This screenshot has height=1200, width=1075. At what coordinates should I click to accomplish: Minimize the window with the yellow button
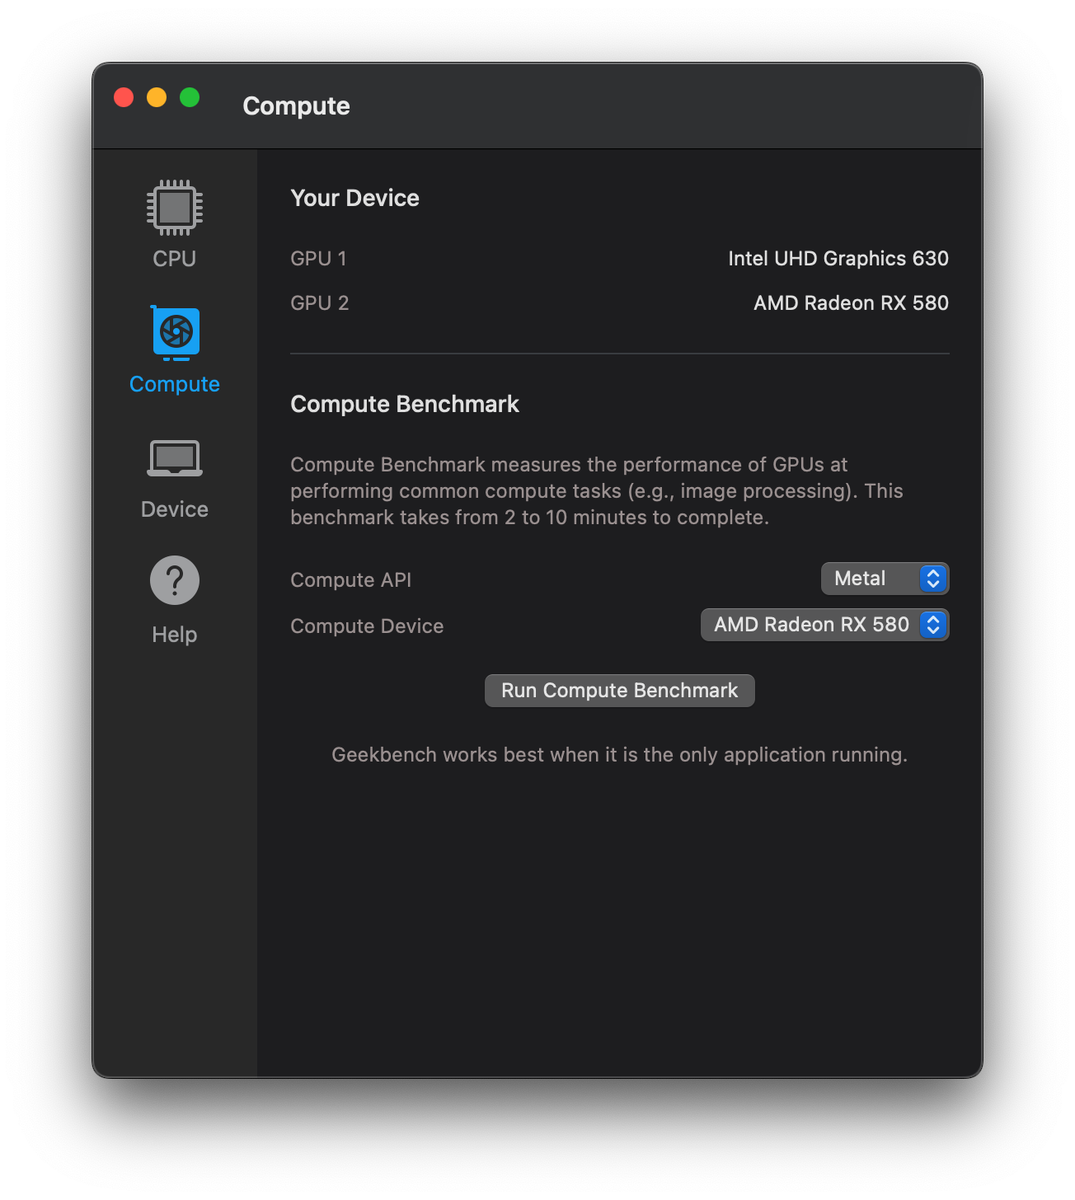pyautogui.click(x=157, y=97)
